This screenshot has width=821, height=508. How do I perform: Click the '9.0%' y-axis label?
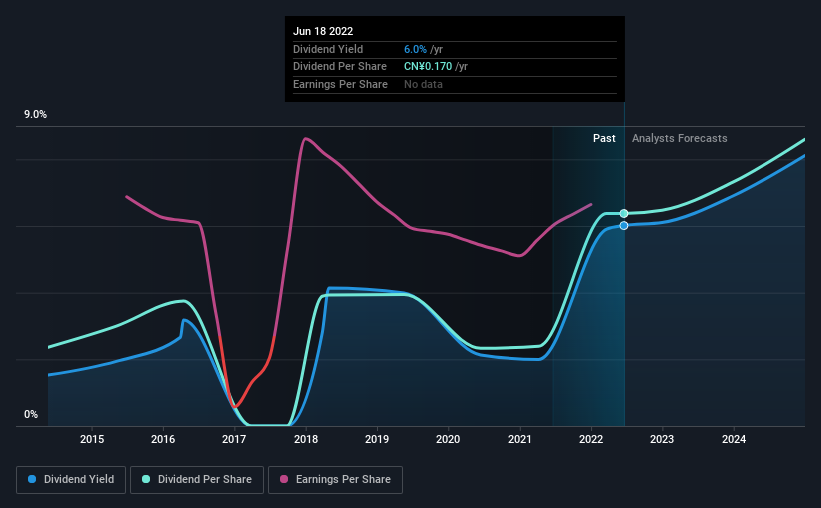click(x=35, y=115)
